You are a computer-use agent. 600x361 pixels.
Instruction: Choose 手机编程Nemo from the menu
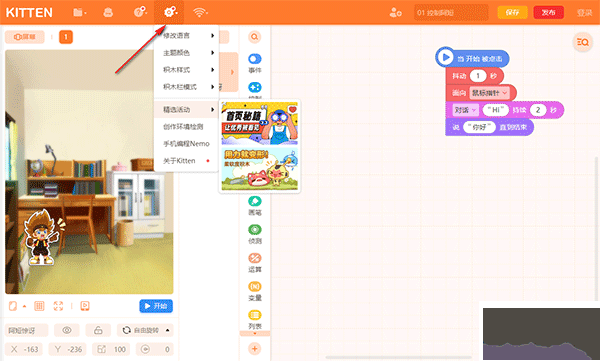click(x=186, y=144)
